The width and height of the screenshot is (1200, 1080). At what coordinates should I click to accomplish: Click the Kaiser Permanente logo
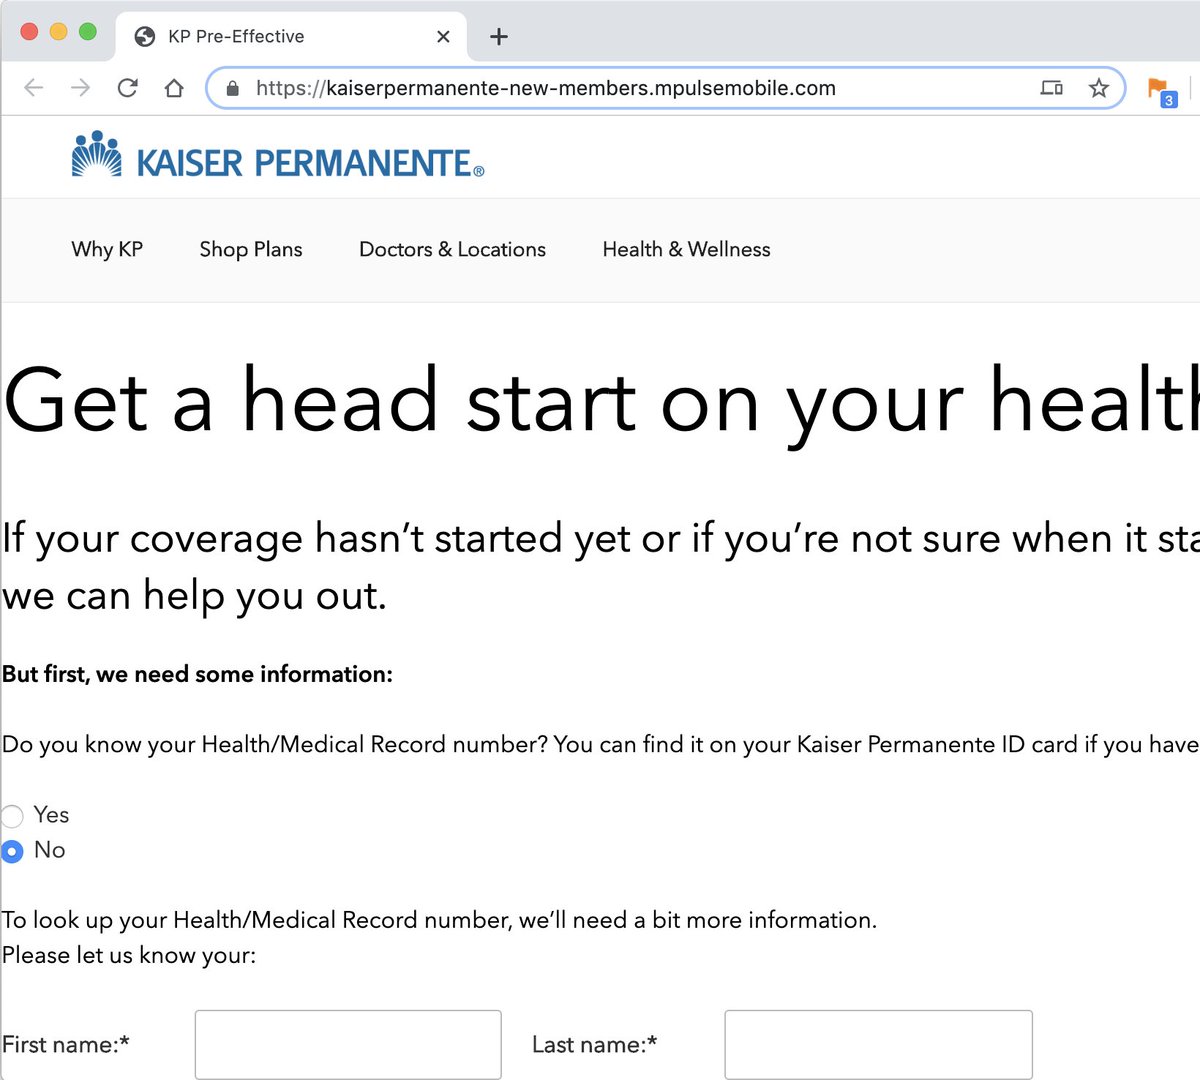click(278, 156)
